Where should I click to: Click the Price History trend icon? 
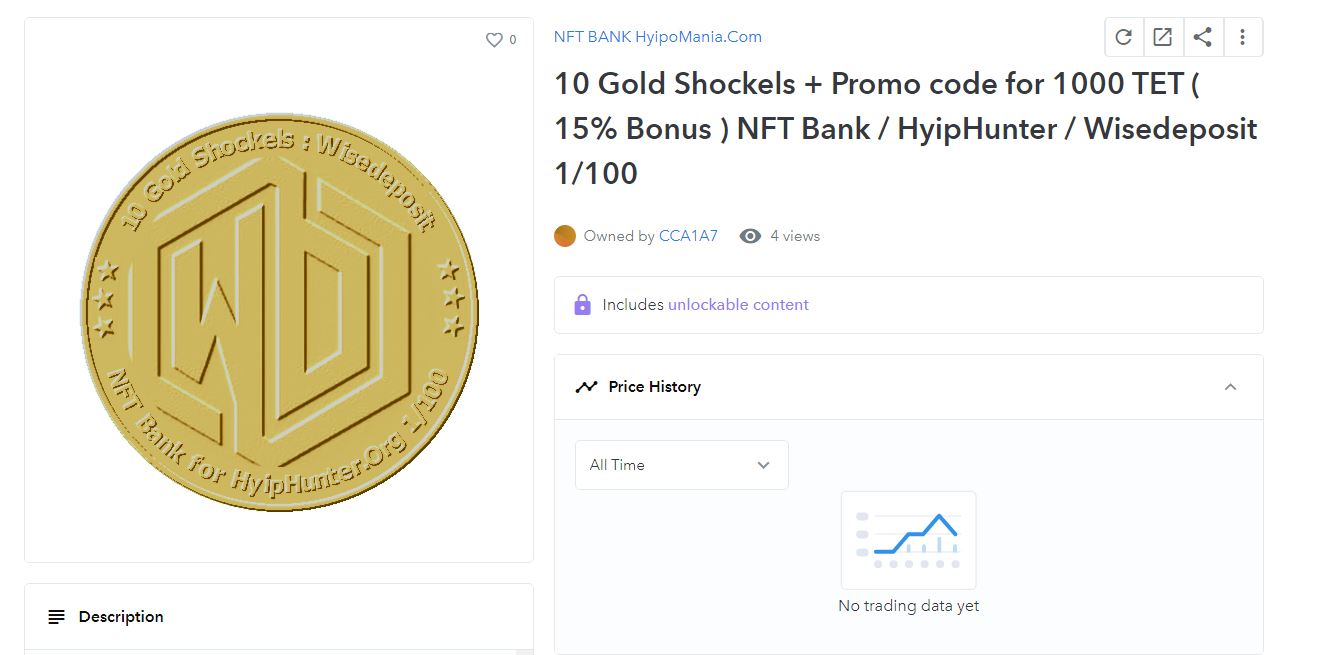586,387
